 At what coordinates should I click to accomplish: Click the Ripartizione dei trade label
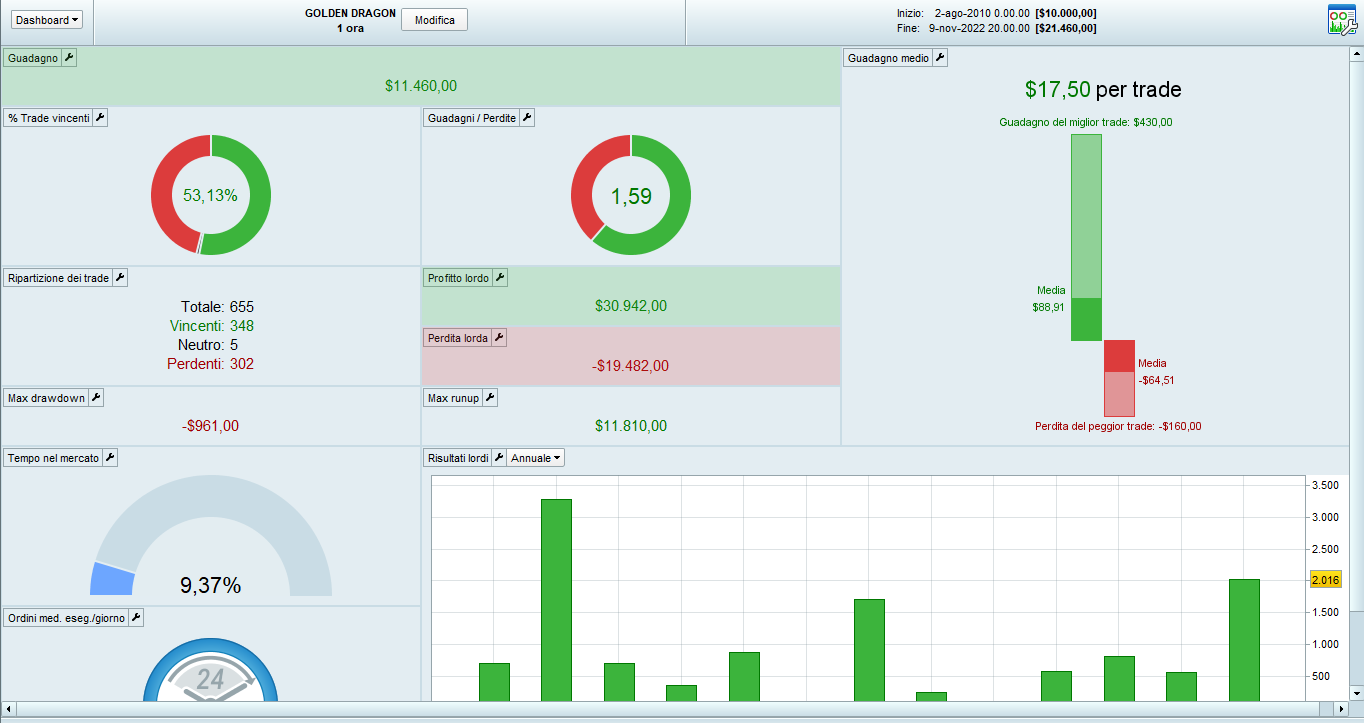pyautogui.click(x=58, y=278)
